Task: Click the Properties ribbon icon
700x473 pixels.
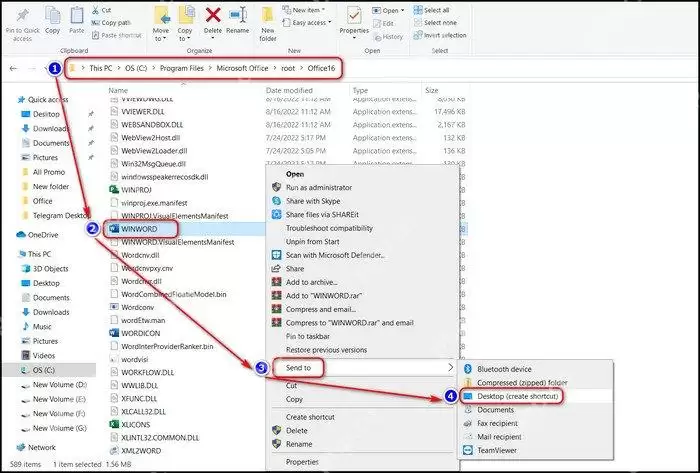Action: [354, 16]
